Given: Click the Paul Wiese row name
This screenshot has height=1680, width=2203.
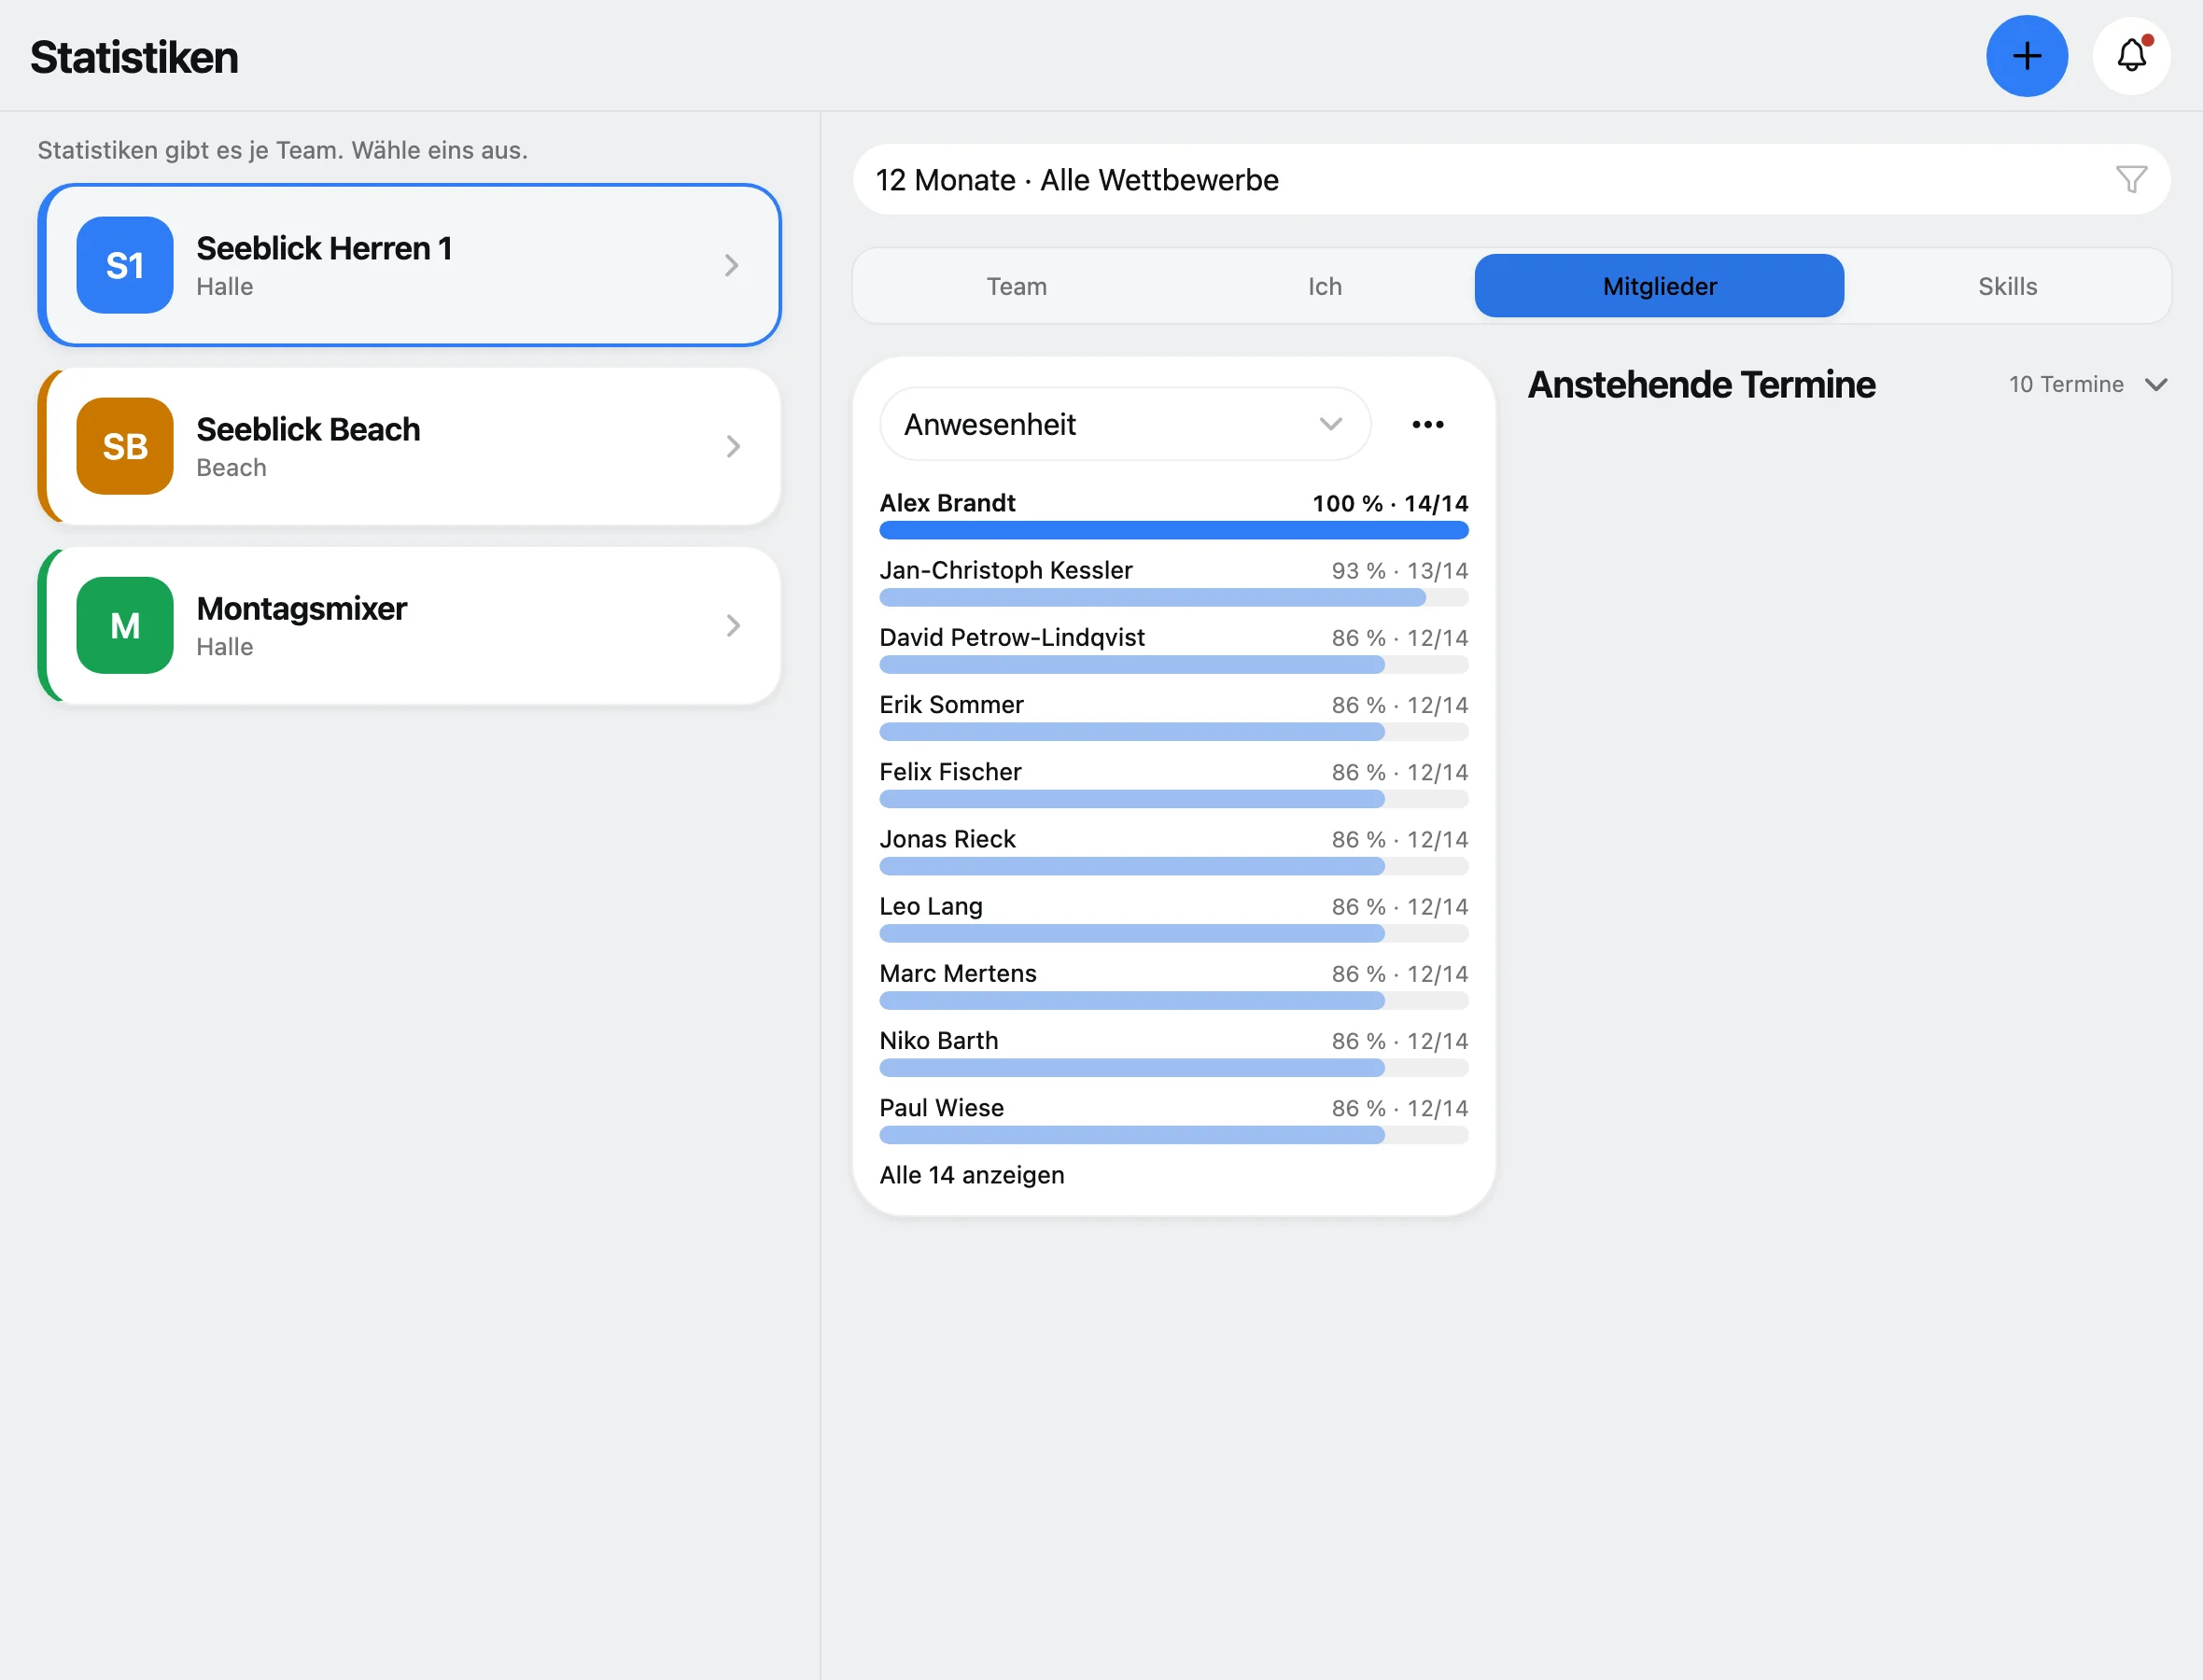Looking at the screenshot, I should (941, 1107).
